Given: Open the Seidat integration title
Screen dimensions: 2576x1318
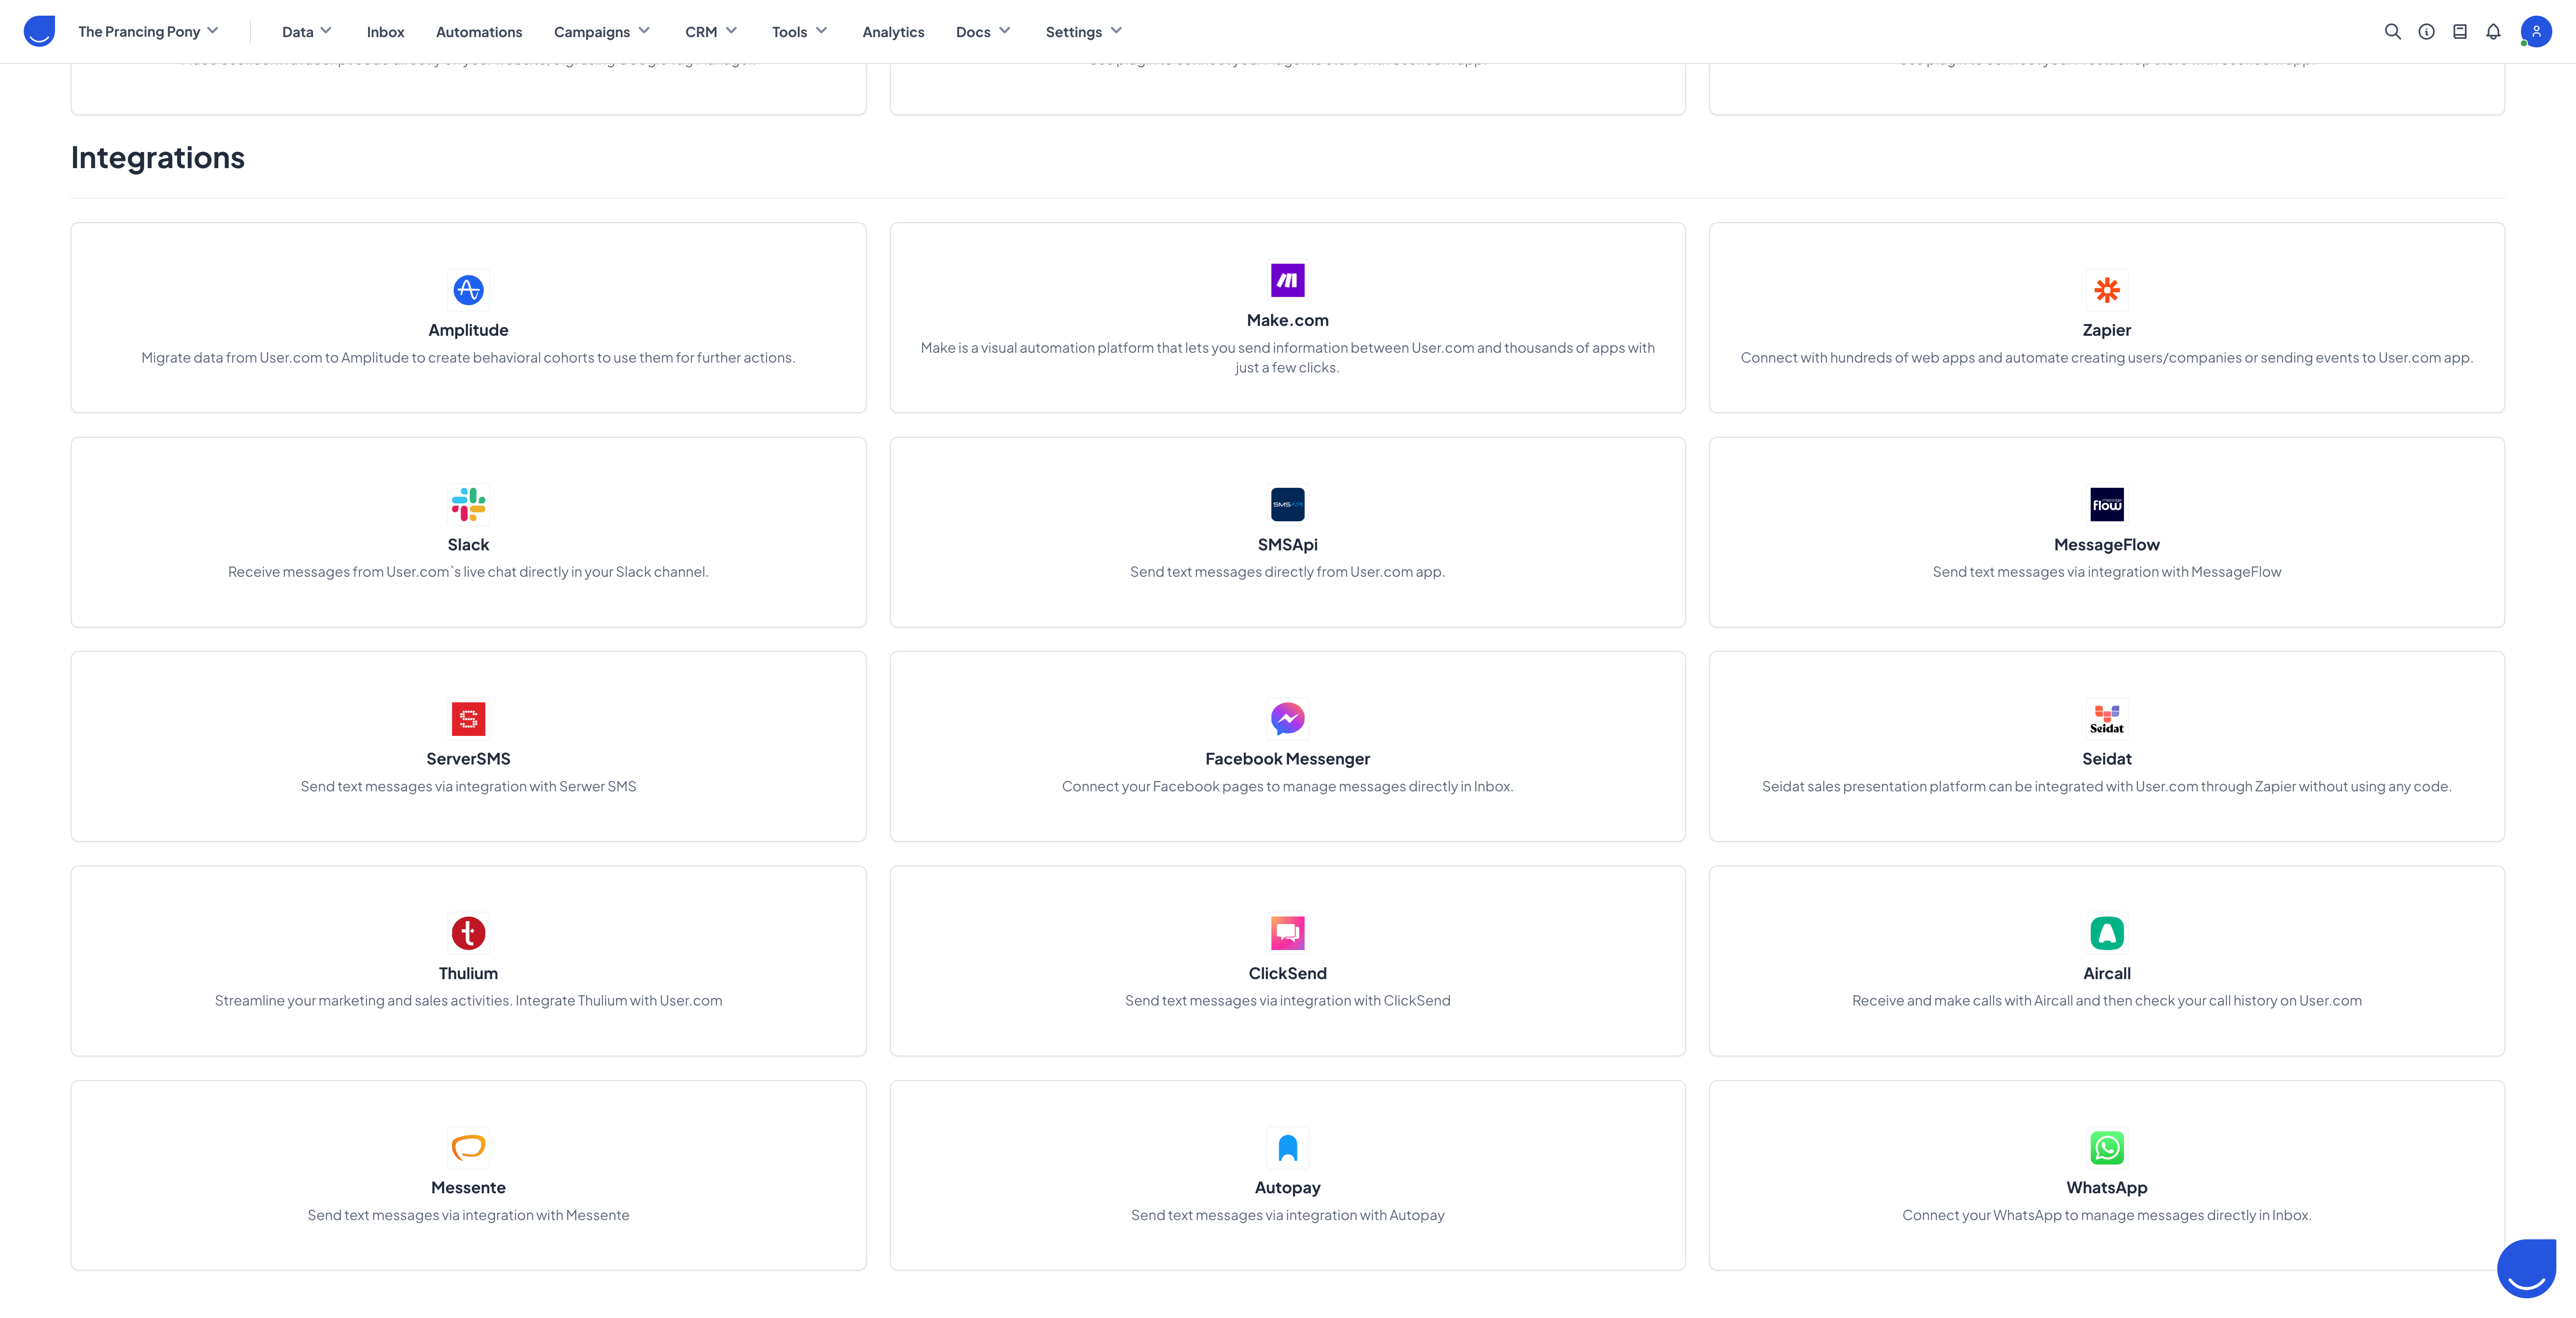Looking at the screenshot, I should (2106, 759).
